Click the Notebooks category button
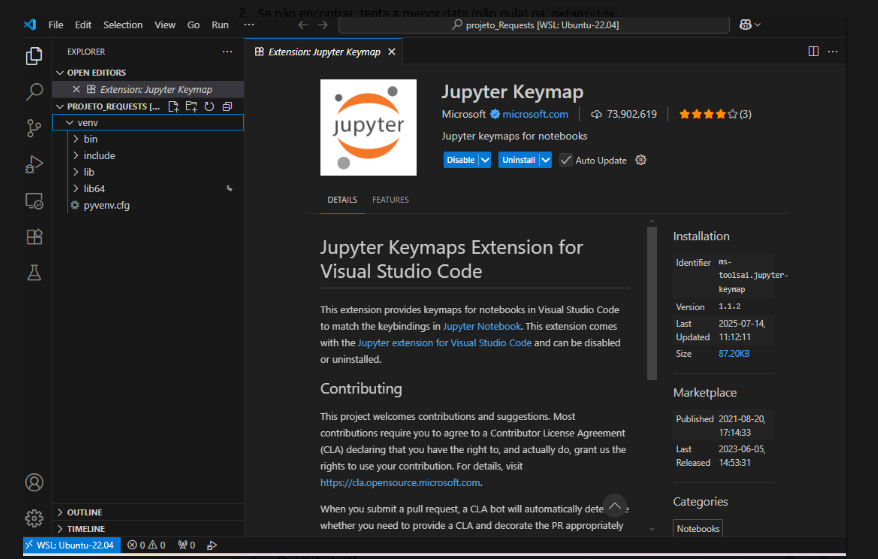This screenshot has height=559, width=878. (698, 529)
